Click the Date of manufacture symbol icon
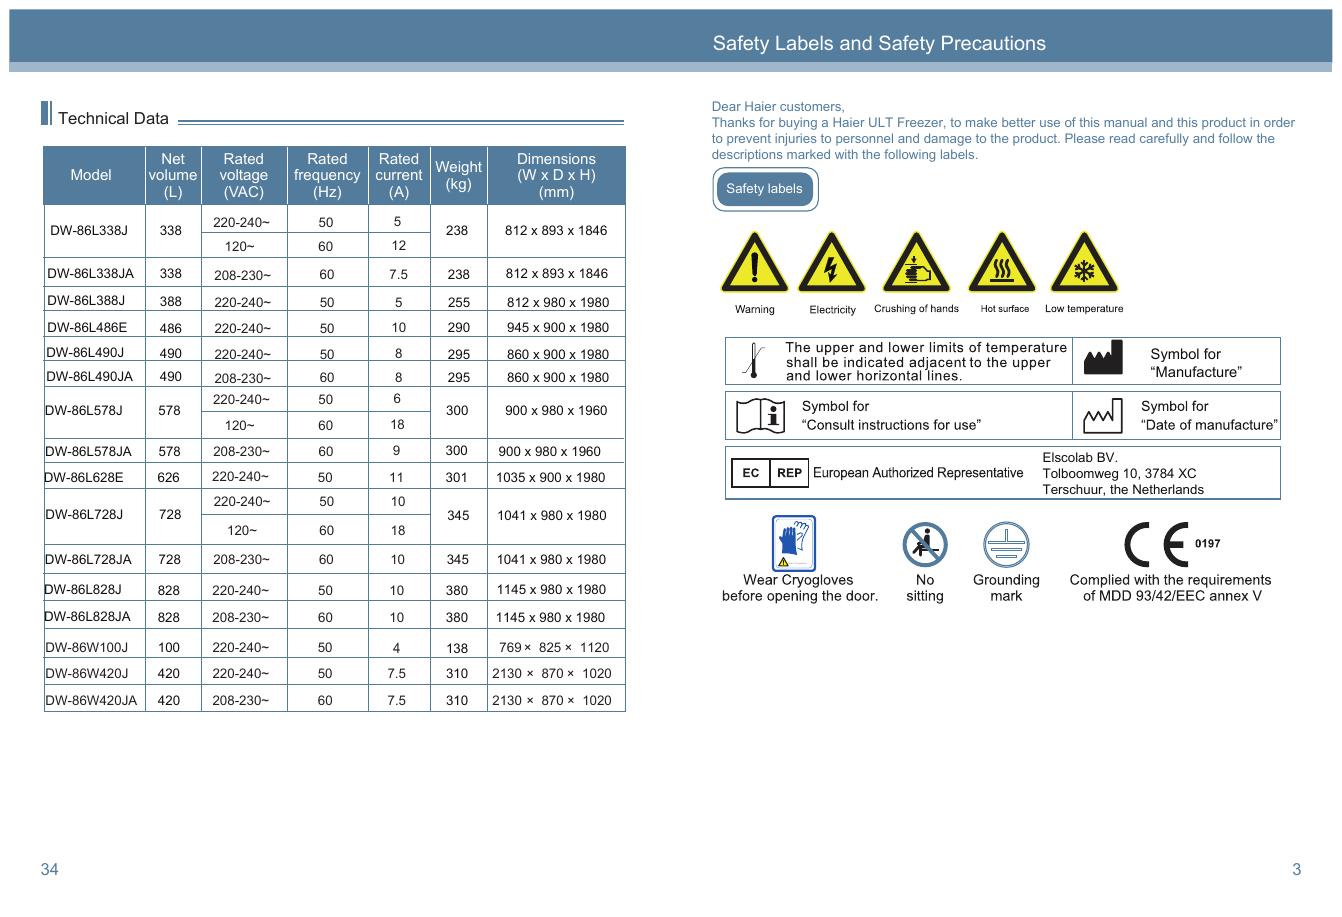The image size is (1342, 917). (1103, 416)
